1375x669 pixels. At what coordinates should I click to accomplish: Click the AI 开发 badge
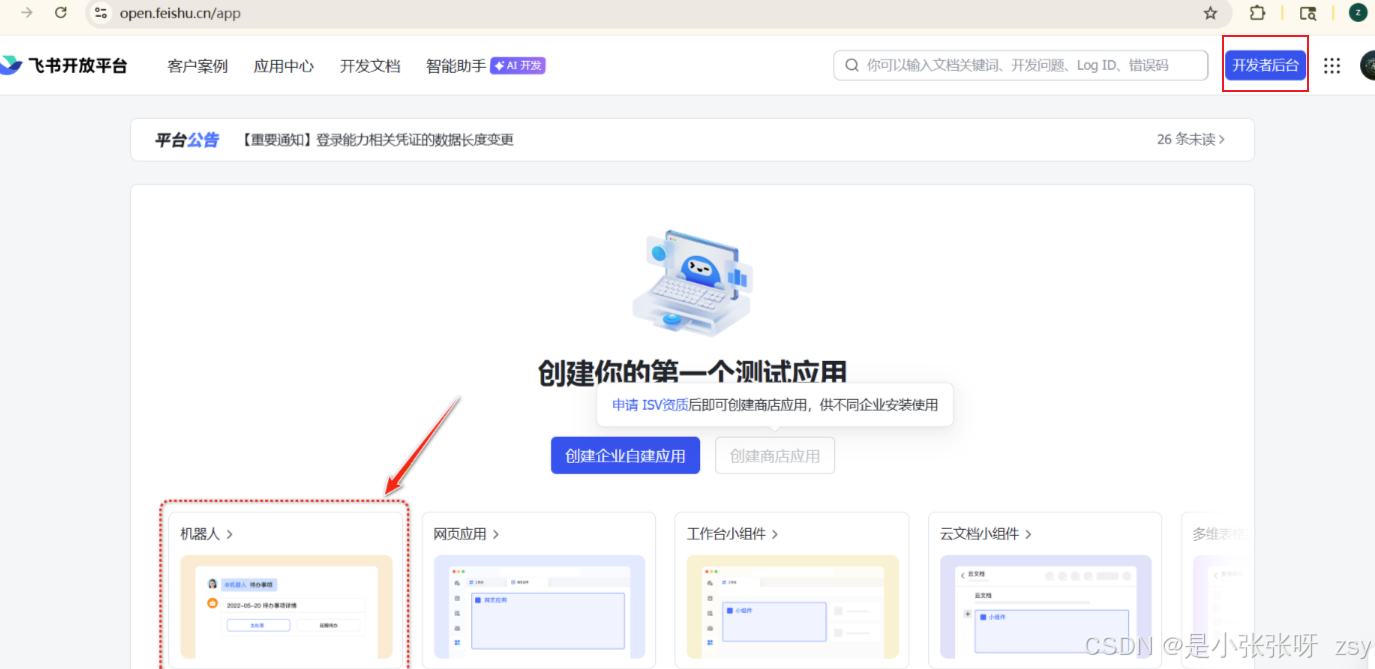pos(518,66)
